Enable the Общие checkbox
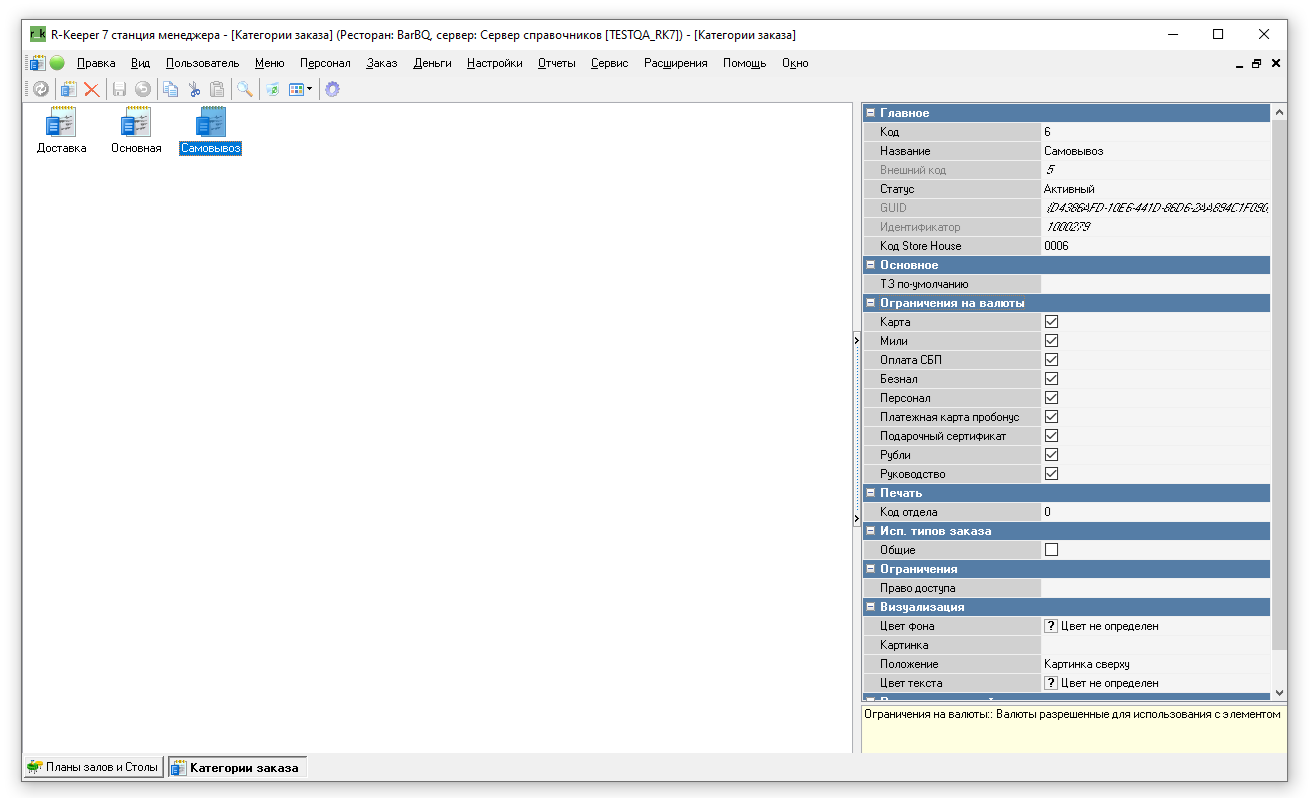The image size is (1310, 798). (1051, 550)
